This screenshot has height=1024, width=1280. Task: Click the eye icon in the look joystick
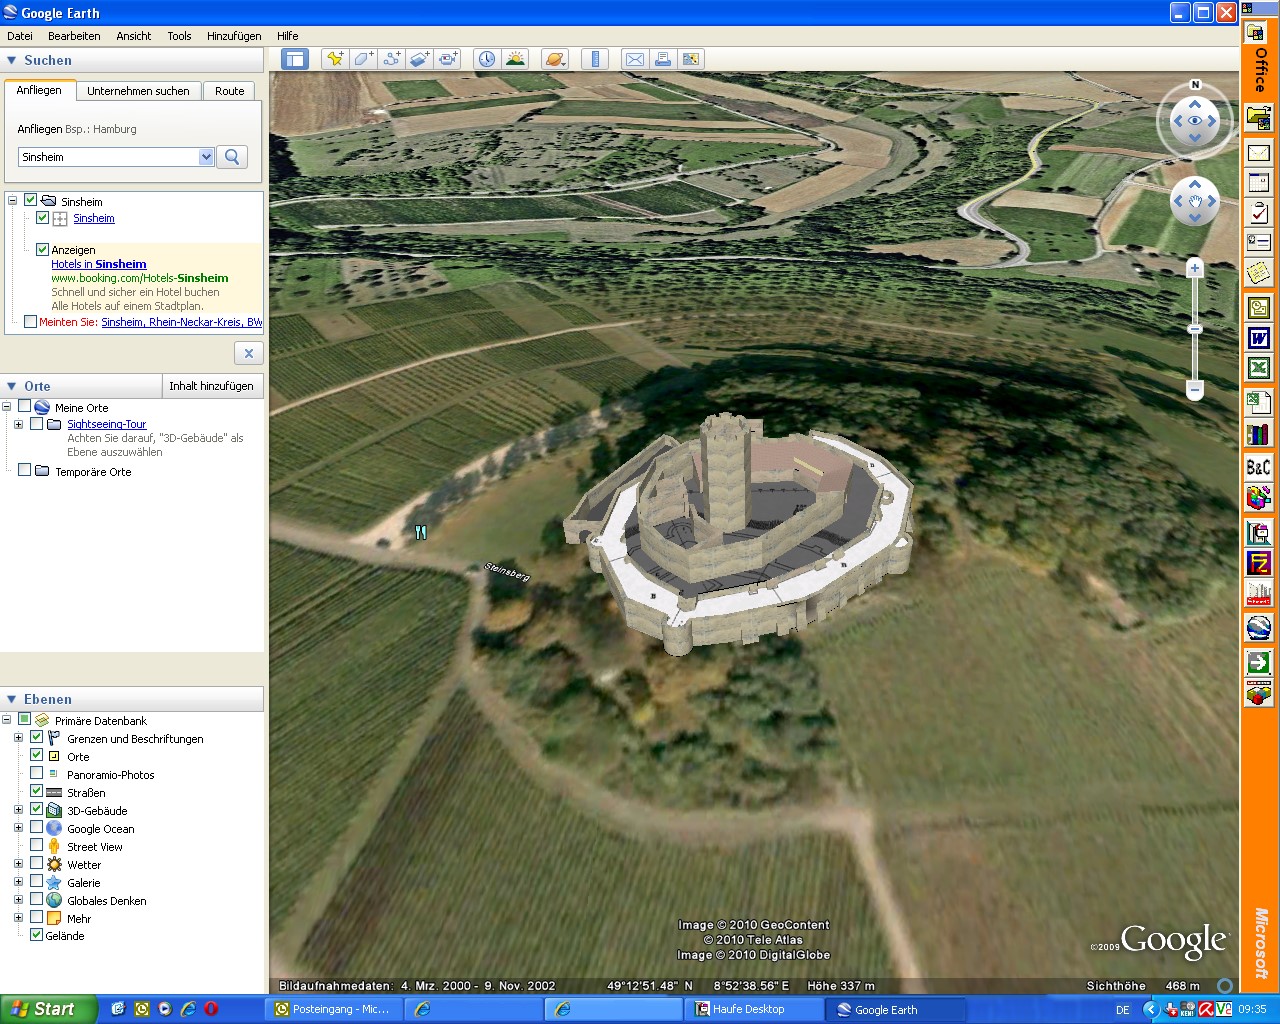1195,121
